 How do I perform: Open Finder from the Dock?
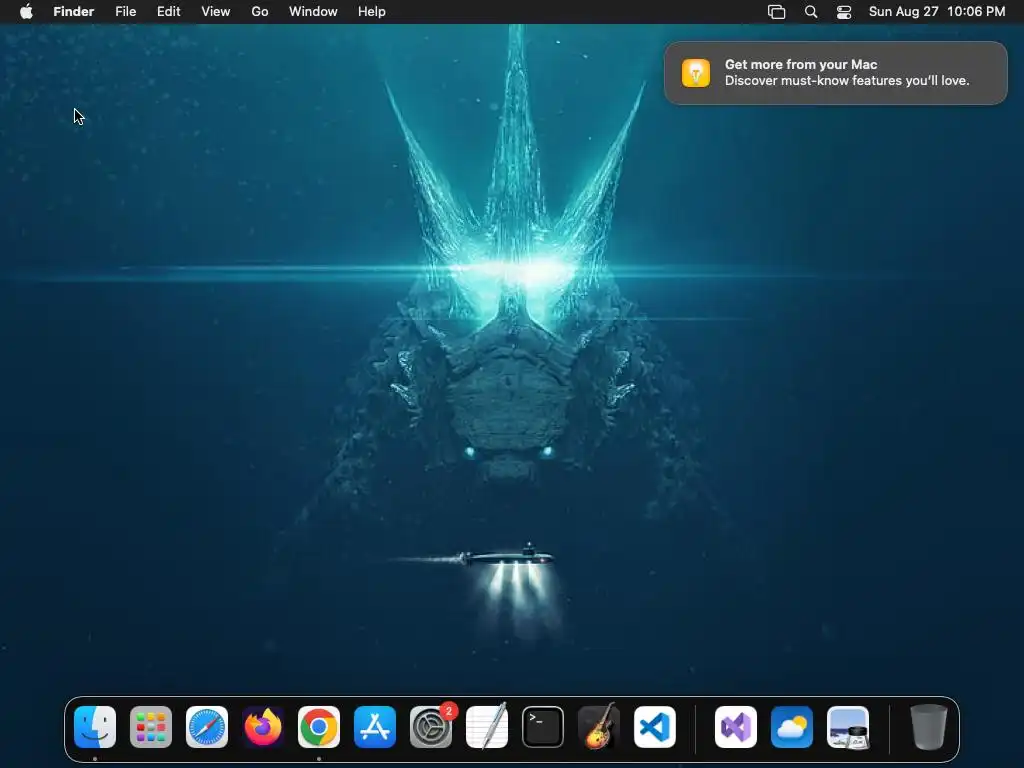click(95, 727)
